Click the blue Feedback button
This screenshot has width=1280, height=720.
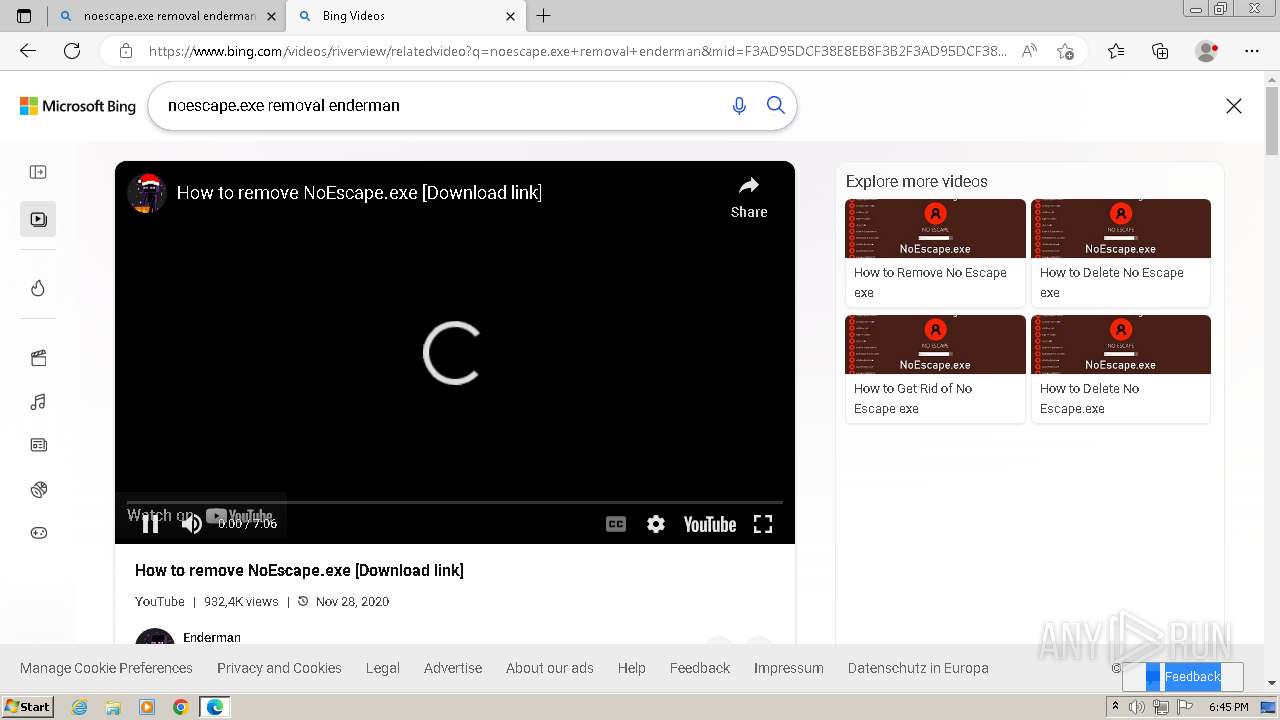(1183, 677)
